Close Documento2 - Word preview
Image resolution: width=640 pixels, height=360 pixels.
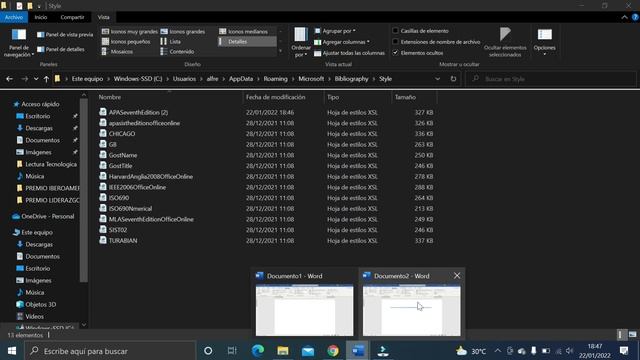pos(457,276)
